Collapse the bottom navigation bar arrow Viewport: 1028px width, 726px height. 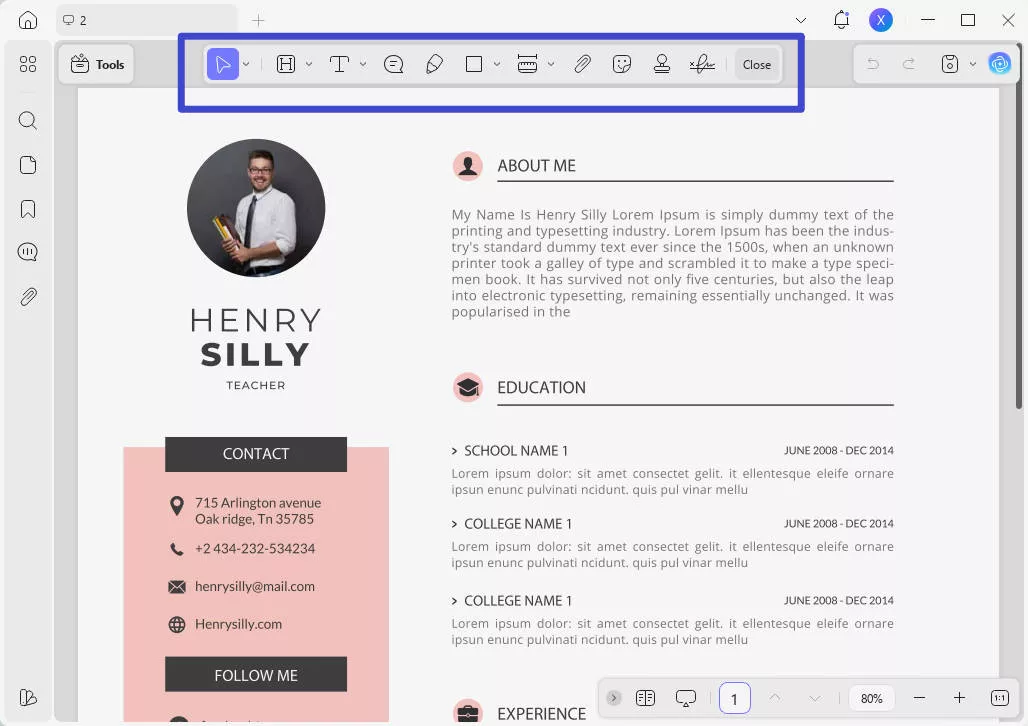pos(614,698)
